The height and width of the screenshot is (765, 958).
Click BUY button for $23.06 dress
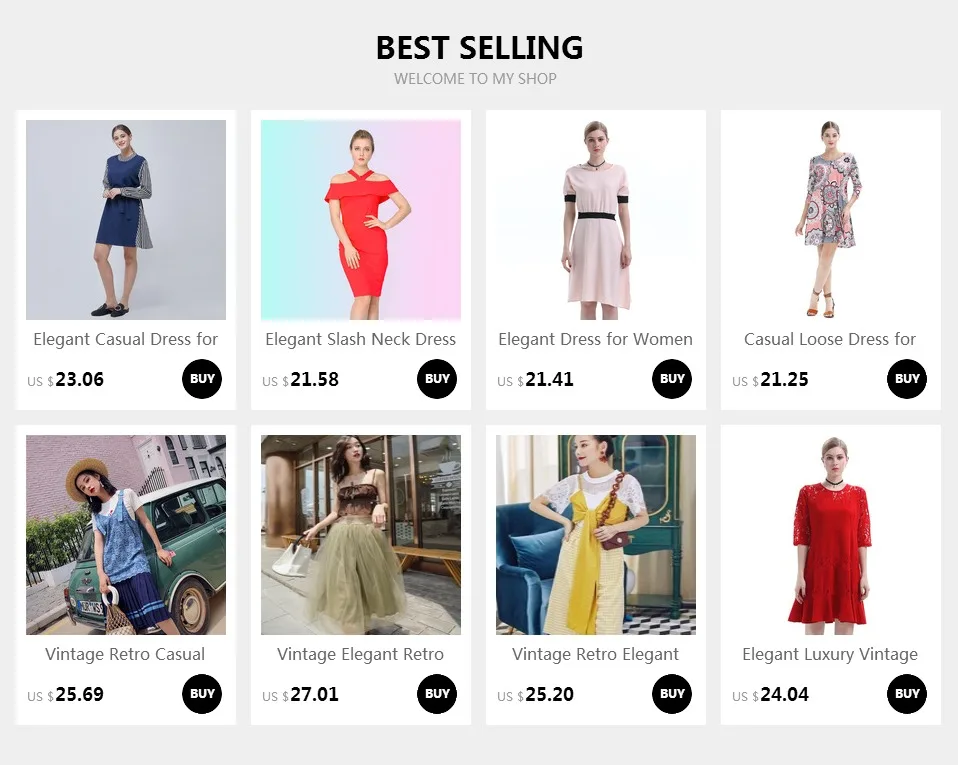coord(202,379)
